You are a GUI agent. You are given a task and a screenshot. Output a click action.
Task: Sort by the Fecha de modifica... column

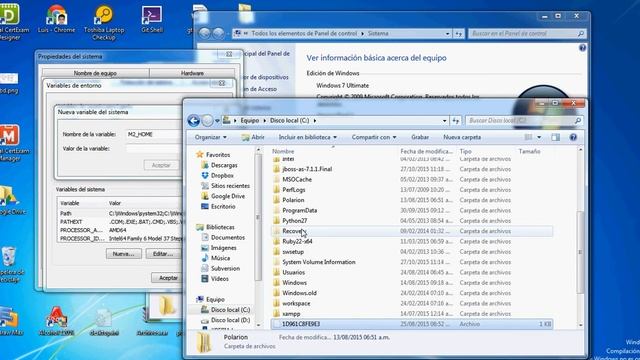[x=428, y=151]
